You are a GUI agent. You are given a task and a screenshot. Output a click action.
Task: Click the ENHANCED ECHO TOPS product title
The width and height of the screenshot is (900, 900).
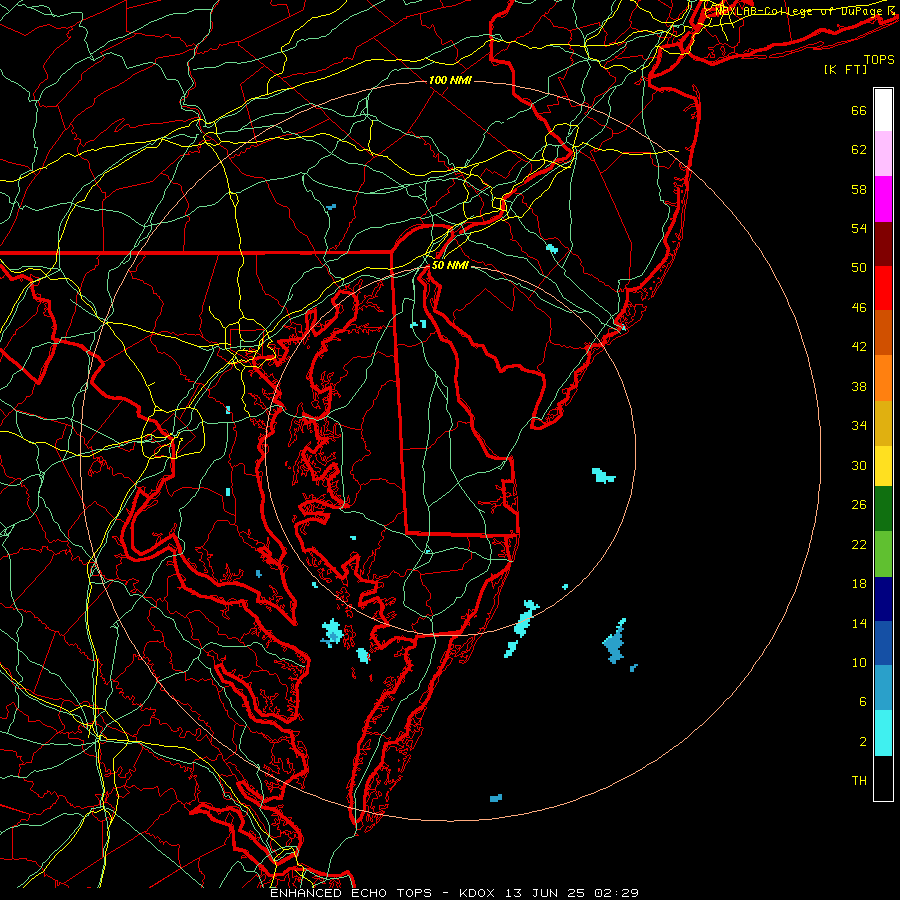point(351,893)
